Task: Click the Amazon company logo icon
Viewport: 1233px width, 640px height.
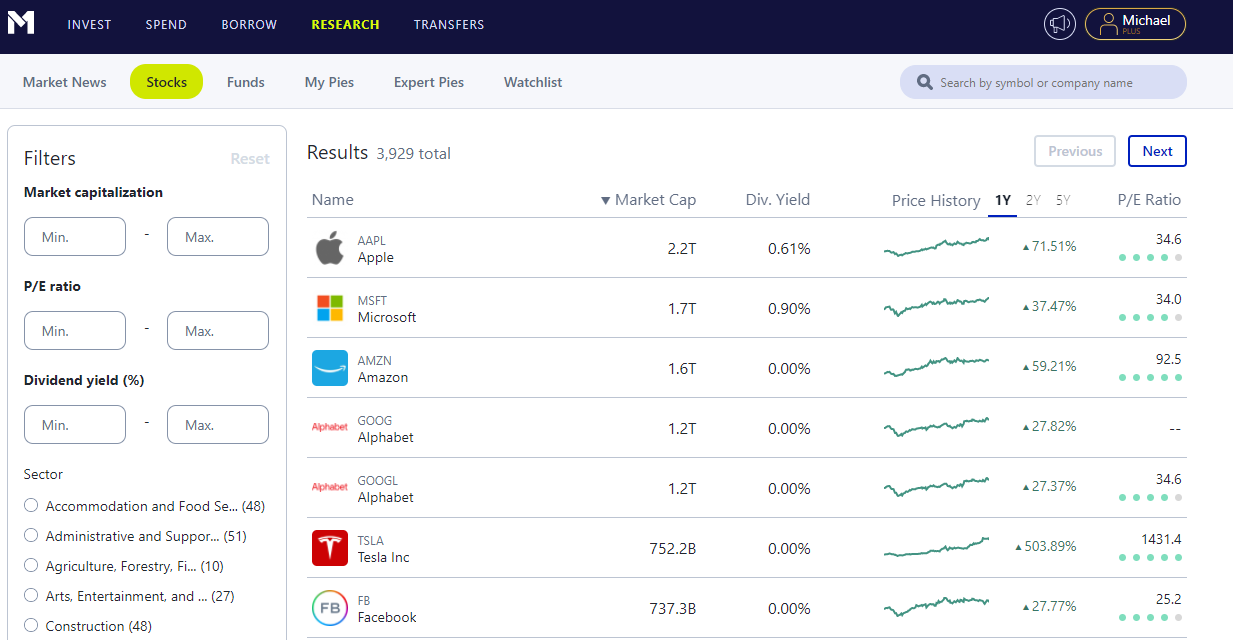Action: tap(330, 368)
